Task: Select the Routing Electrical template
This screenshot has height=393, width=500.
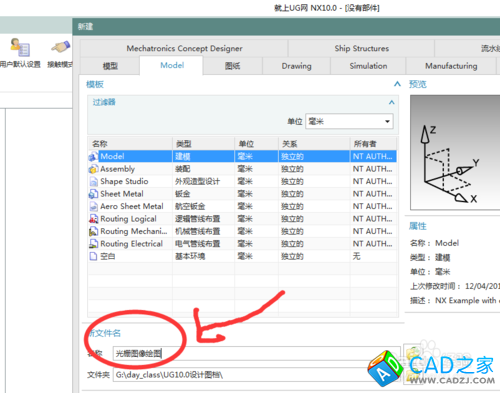Action: point(243,244)
